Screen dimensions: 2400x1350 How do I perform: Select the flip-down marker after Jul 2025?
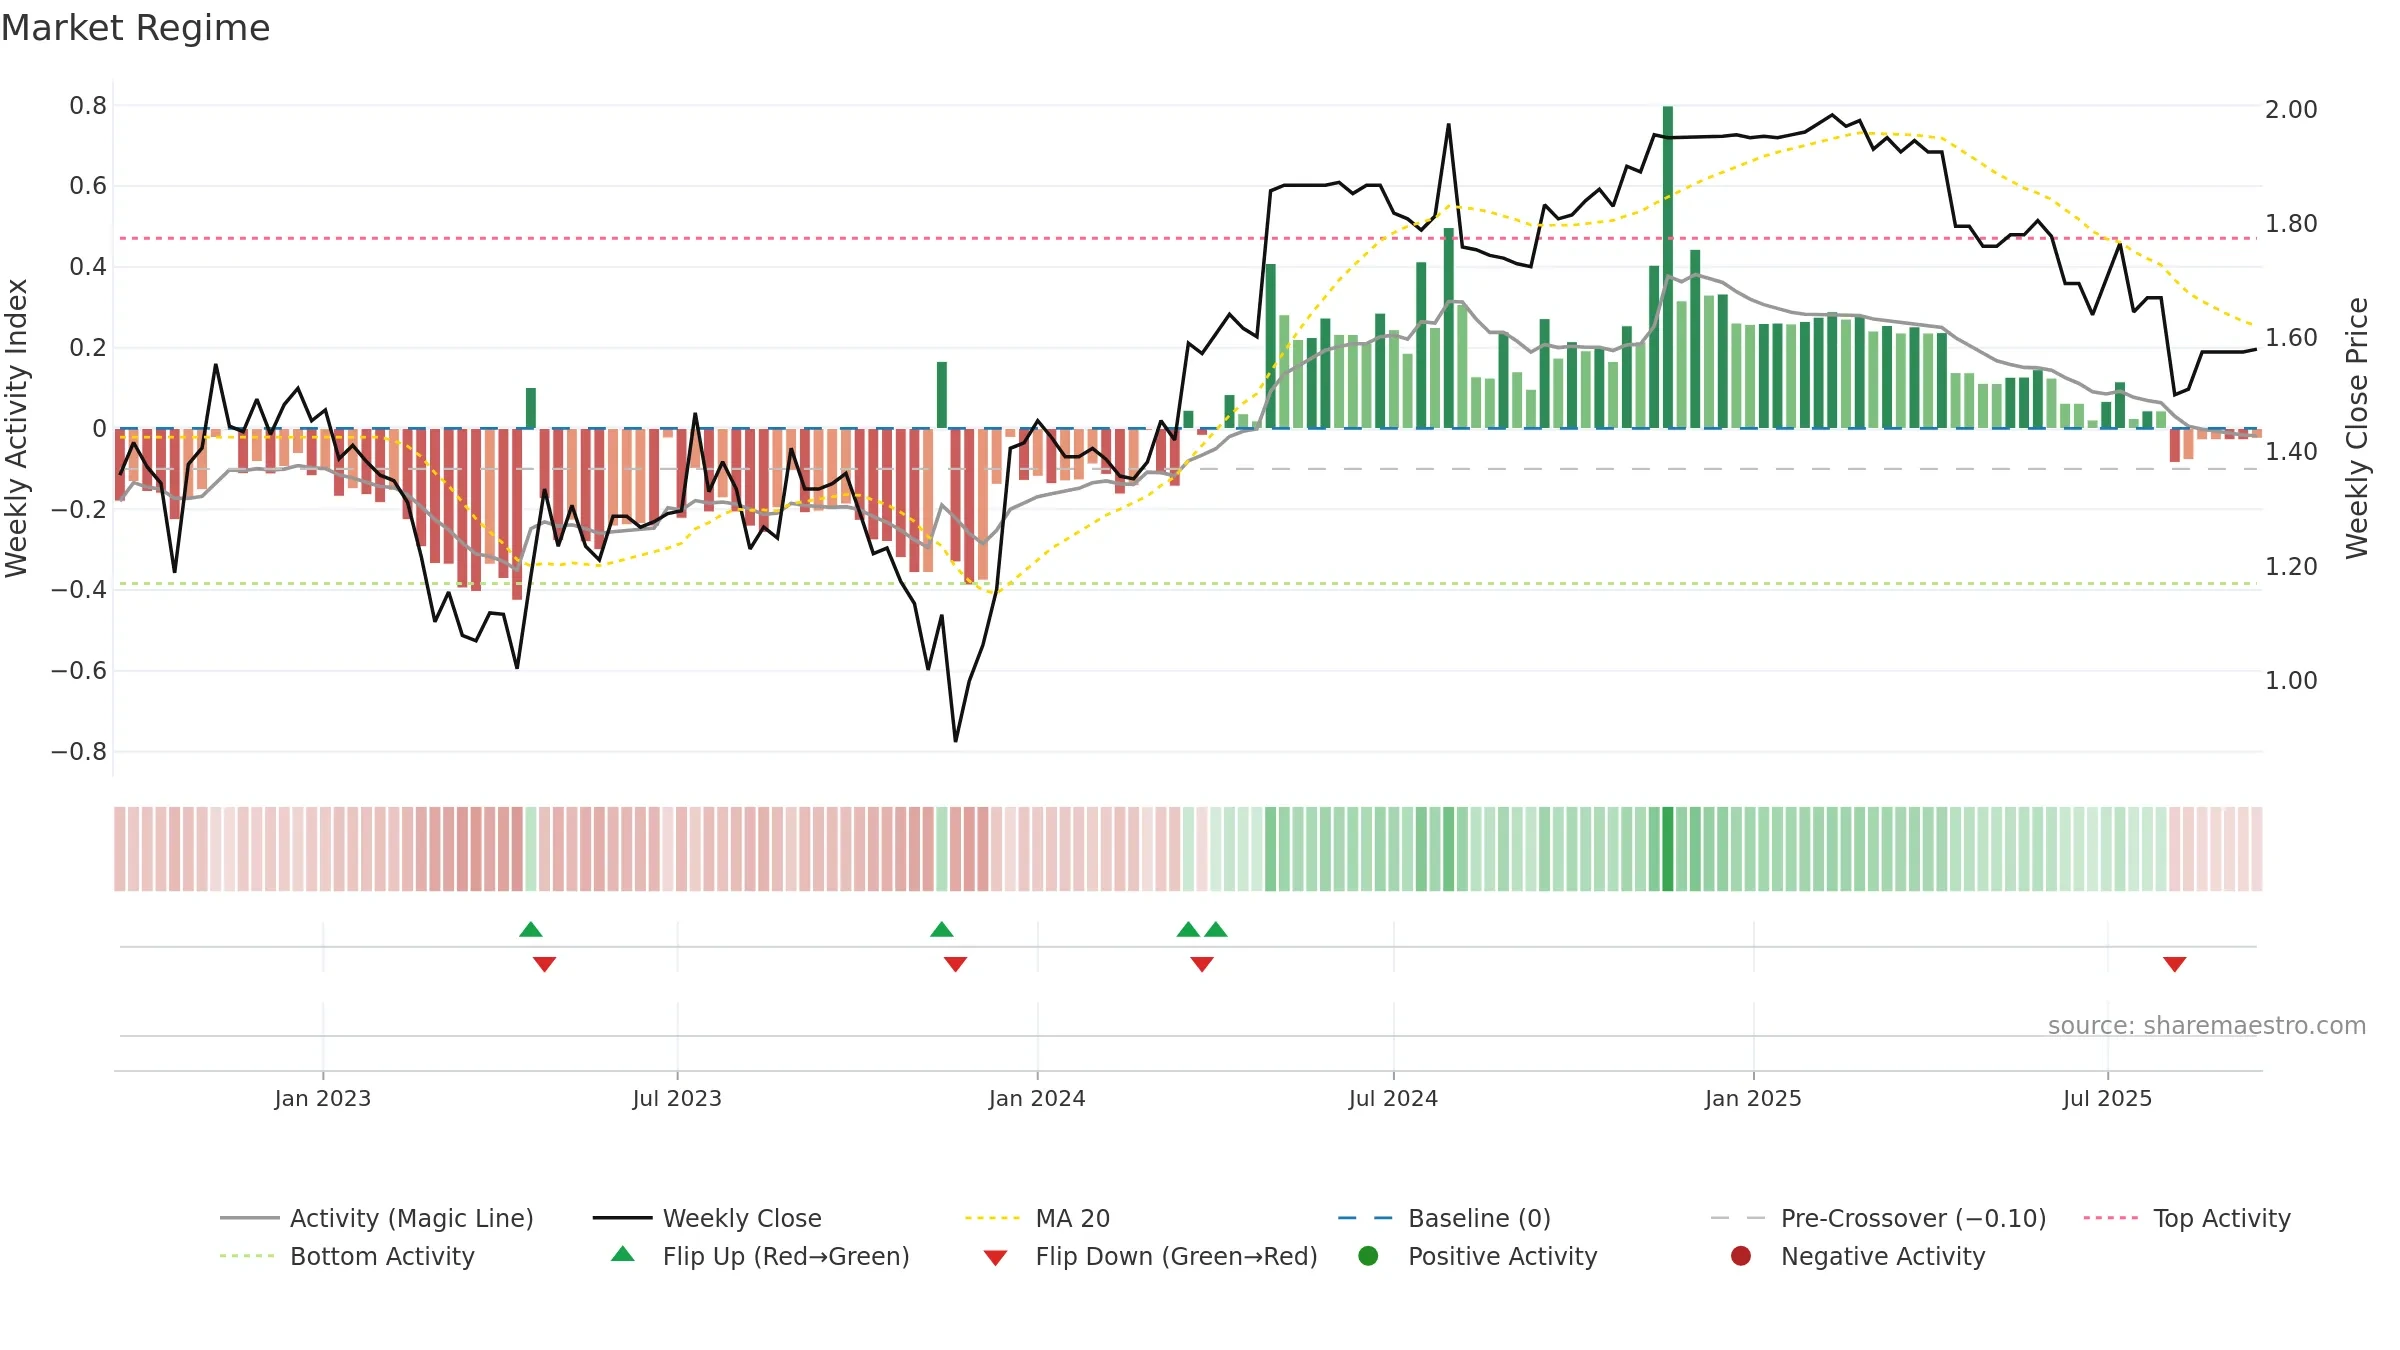[2174, 964]
